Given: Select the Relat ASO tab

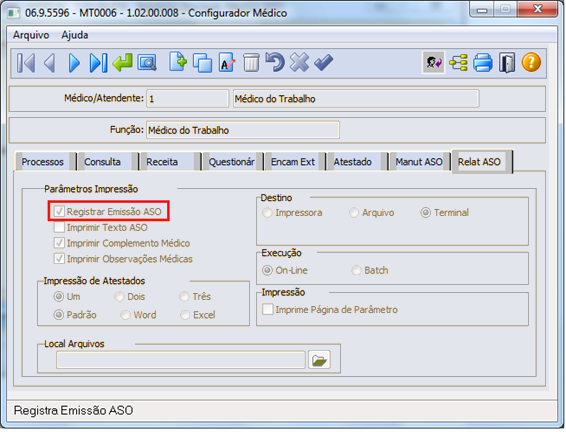Looking at the screenshot, I should pos(482,162).
